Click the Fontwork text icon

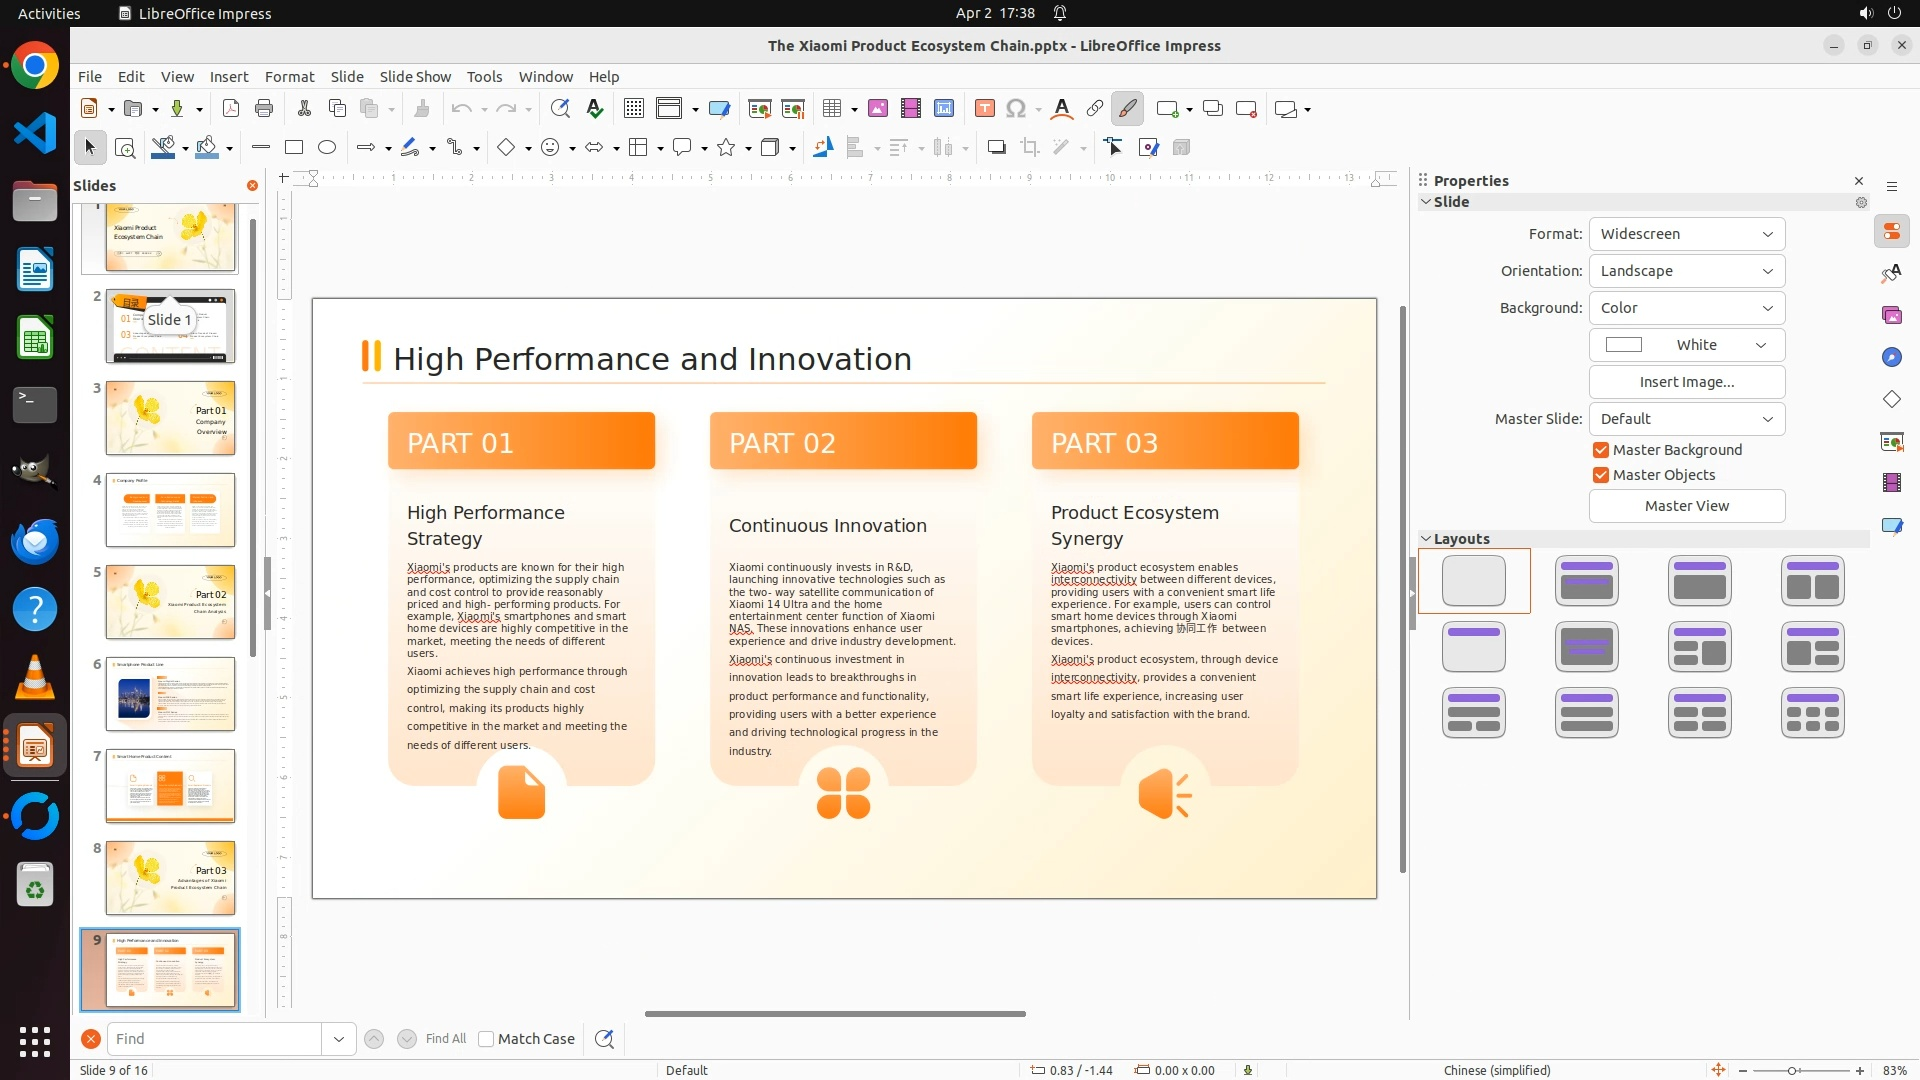[x=1062, y=109]
